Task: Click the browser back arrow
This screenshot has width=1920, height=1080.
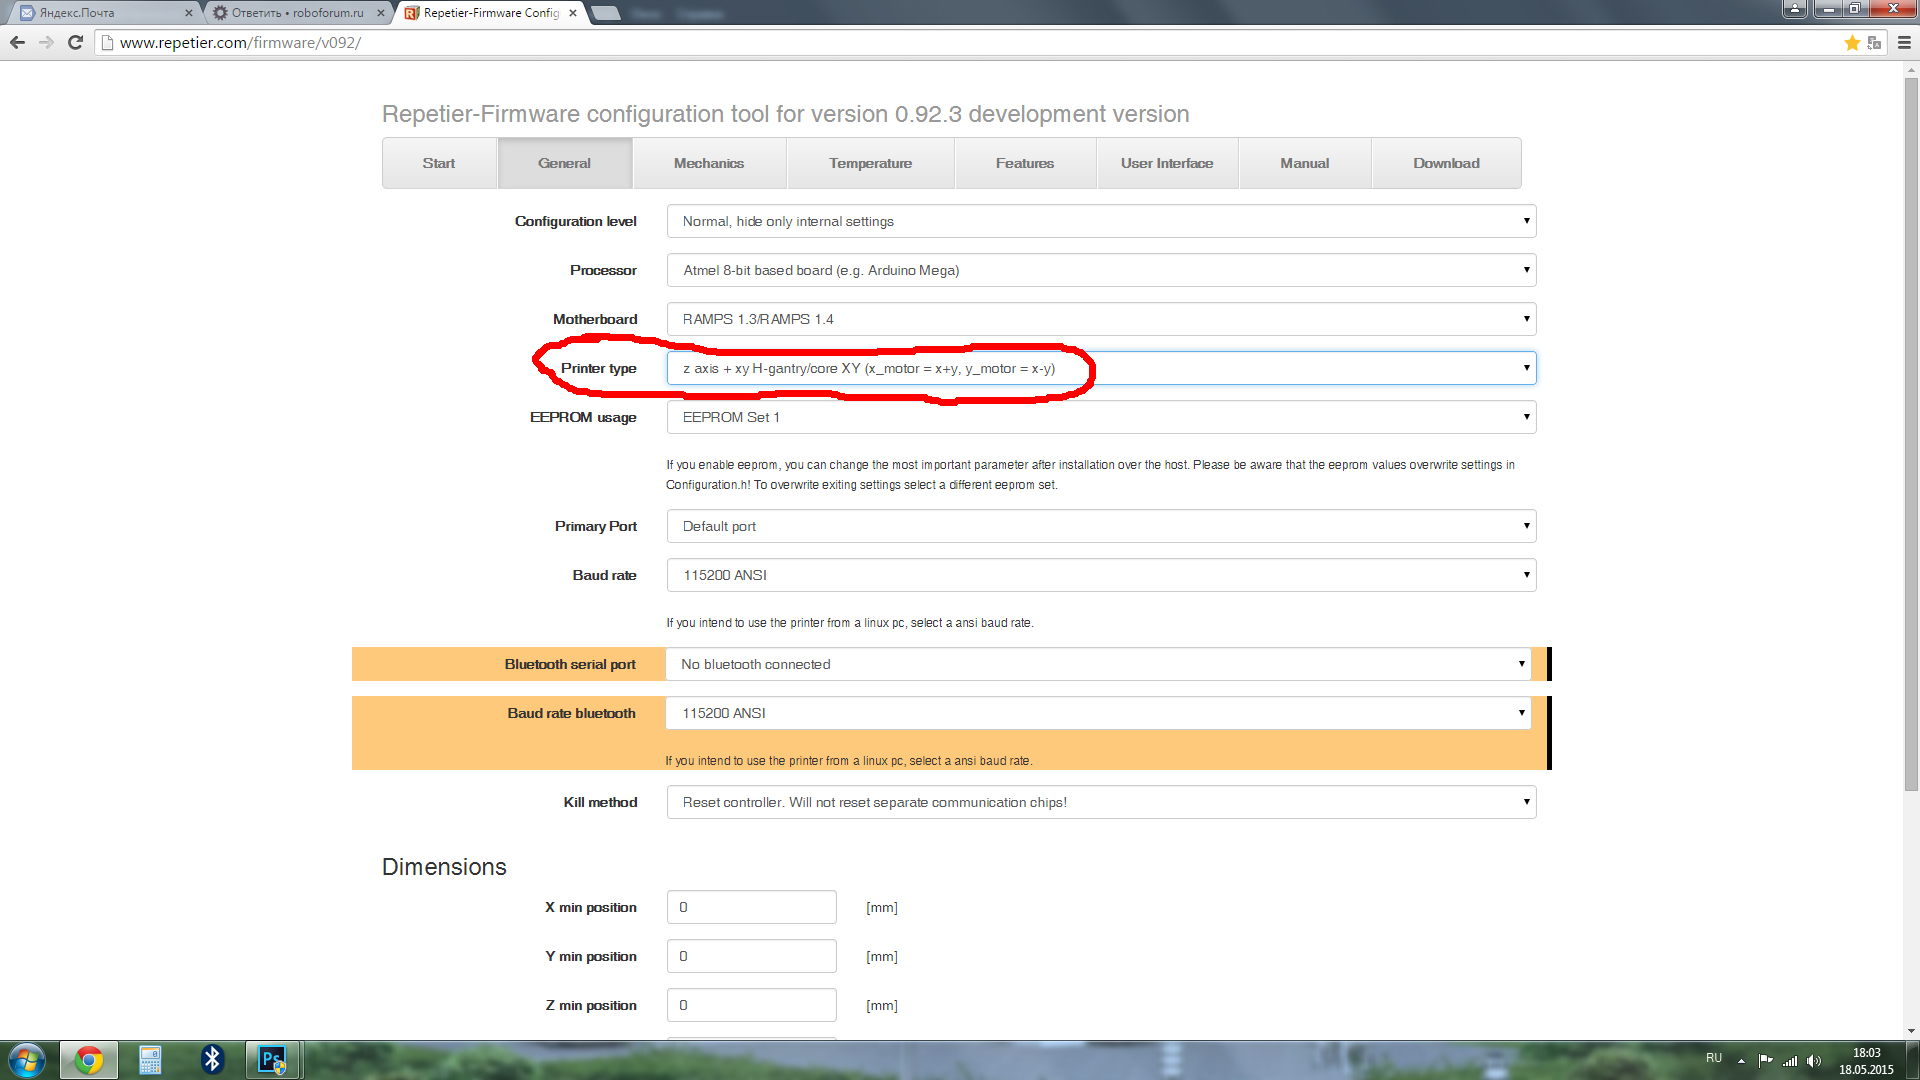Action: point(17,42)
